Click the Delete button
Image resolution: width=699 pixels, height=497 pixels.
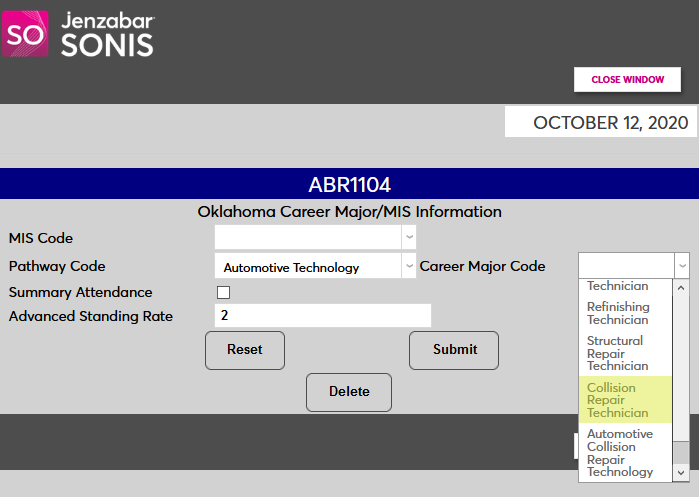[349, 392]
